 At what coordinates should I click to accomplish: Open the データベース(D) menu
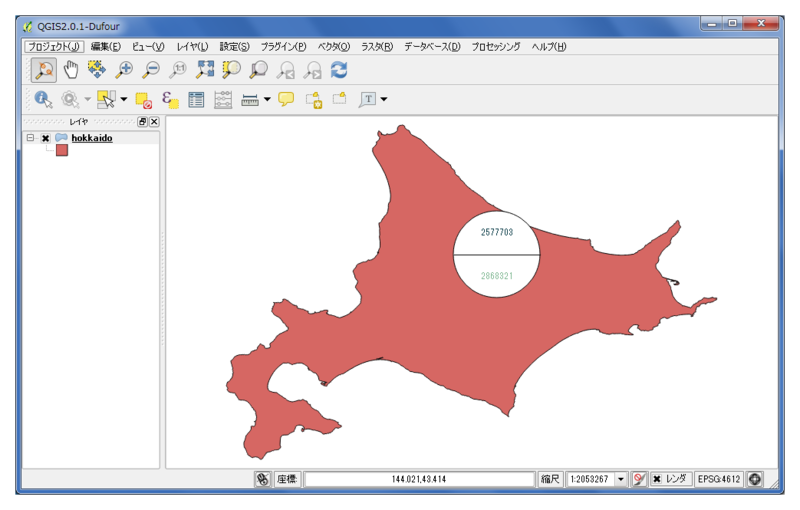point(432,46)
